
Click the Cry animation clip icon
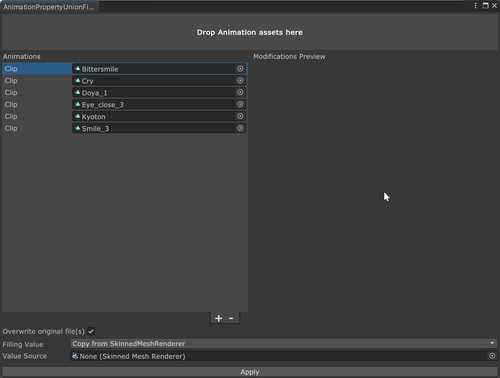[78, 81]
